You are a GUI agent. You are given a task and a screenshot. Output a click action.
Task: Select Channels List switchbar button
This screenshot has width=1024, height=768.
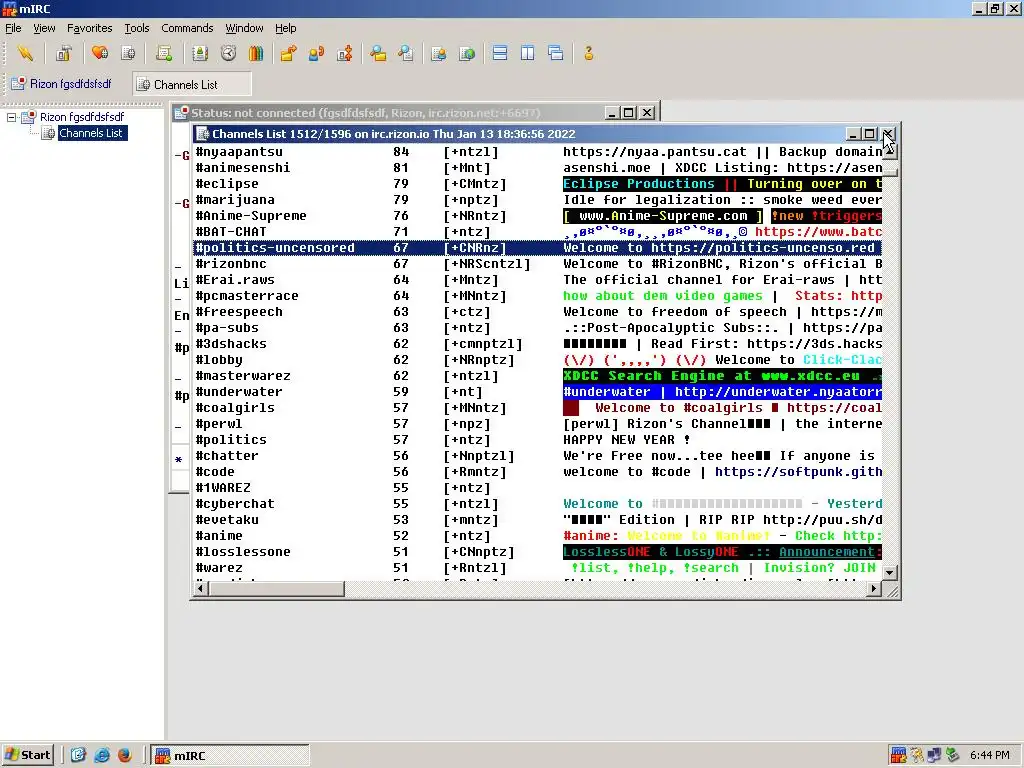pyautogui.click(x=192, y=84)
